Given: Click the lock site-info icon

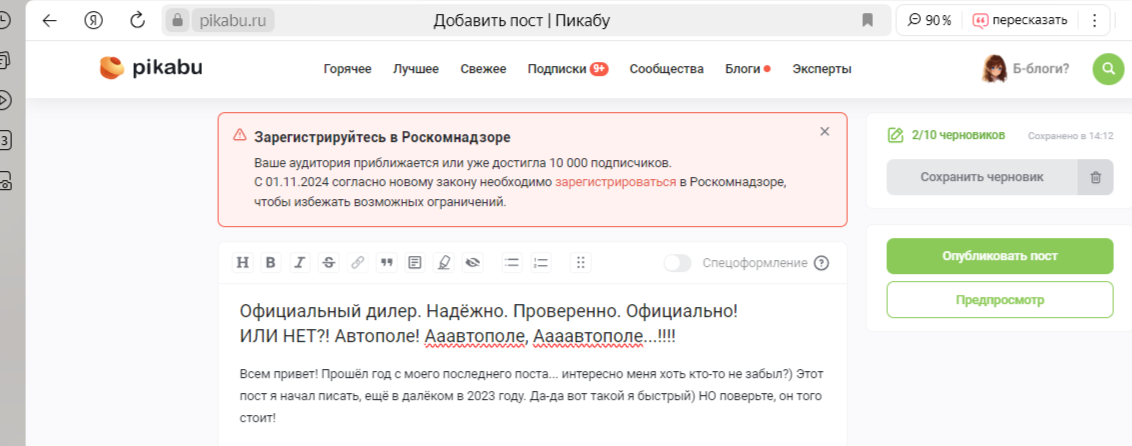Looking at the screenshot, I should click(176, 20).
